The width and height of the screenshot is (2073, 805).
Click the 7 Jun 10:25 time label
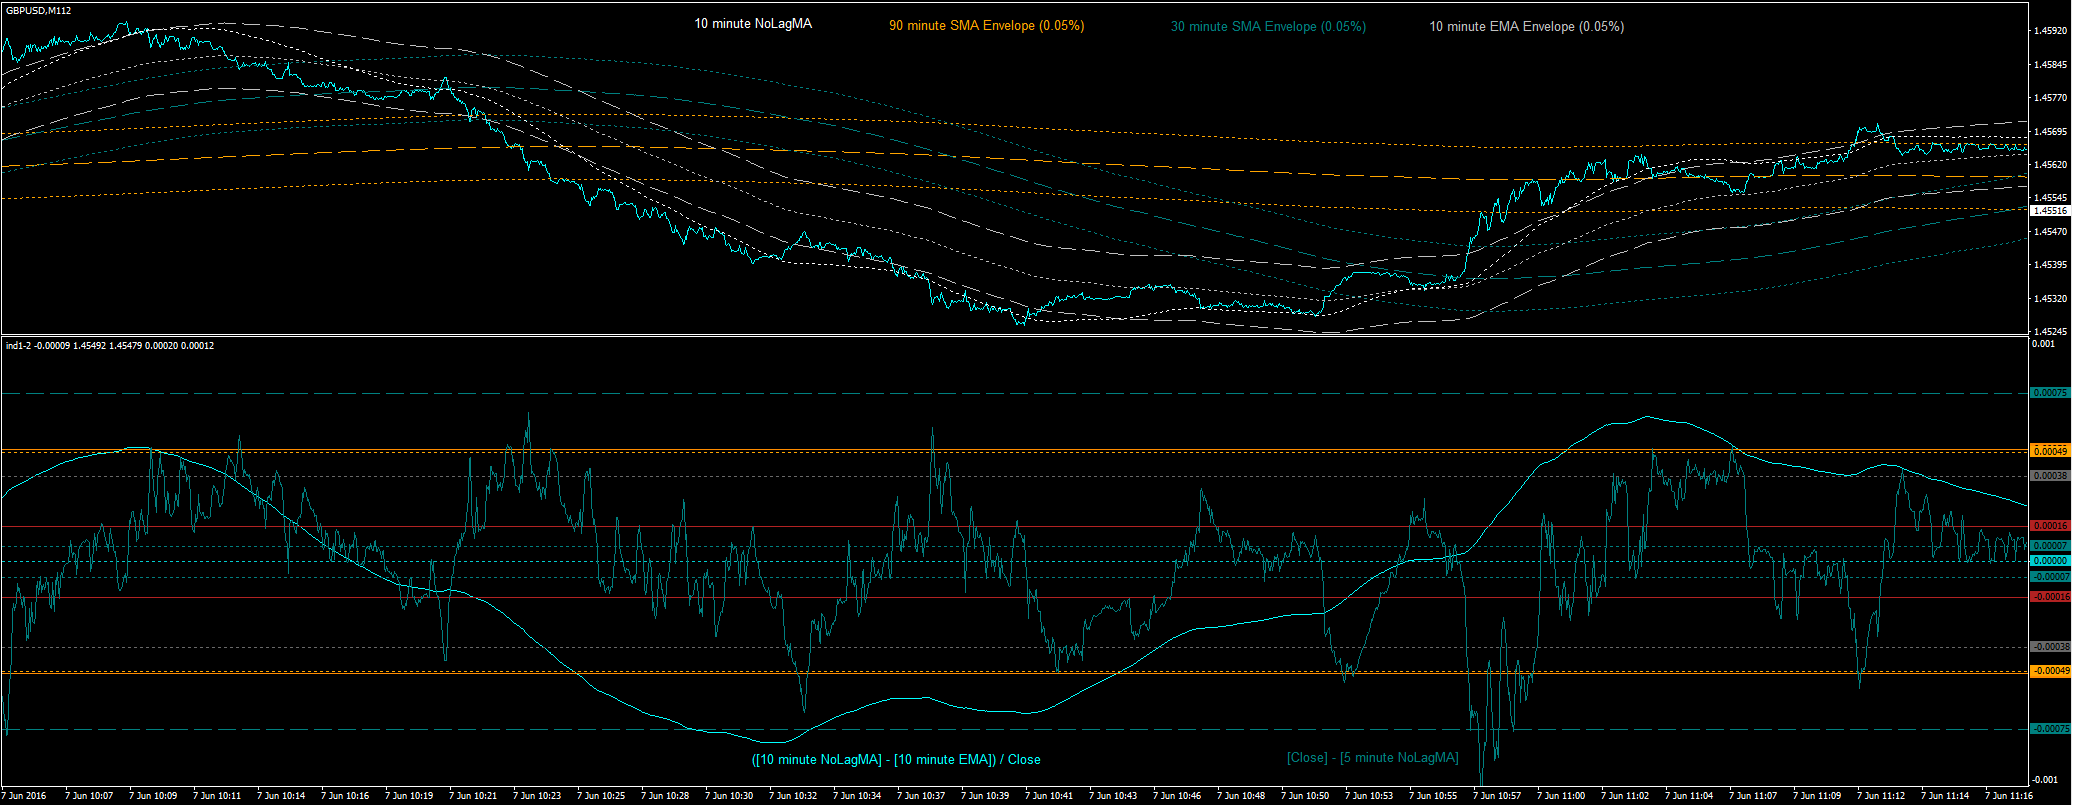601,797
